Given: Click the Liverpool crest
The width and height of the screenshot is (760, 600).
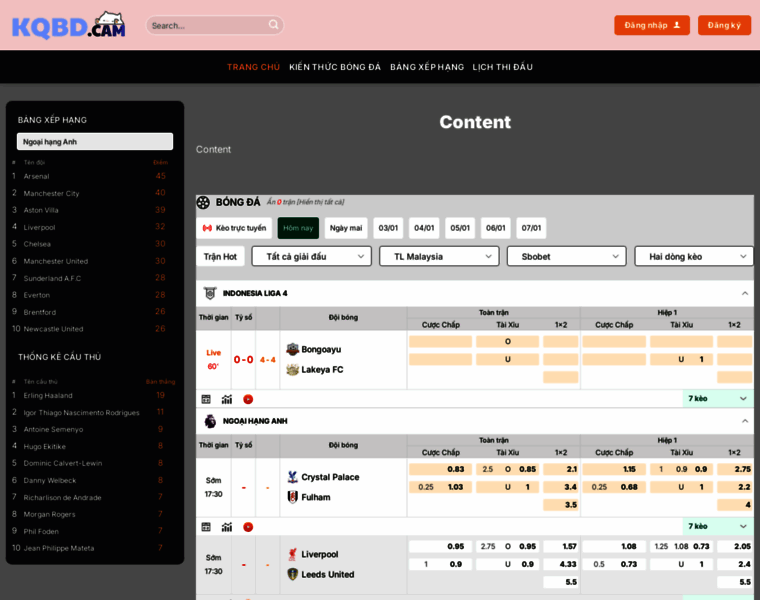Looking at the screenshot, I should click(292, 554).
